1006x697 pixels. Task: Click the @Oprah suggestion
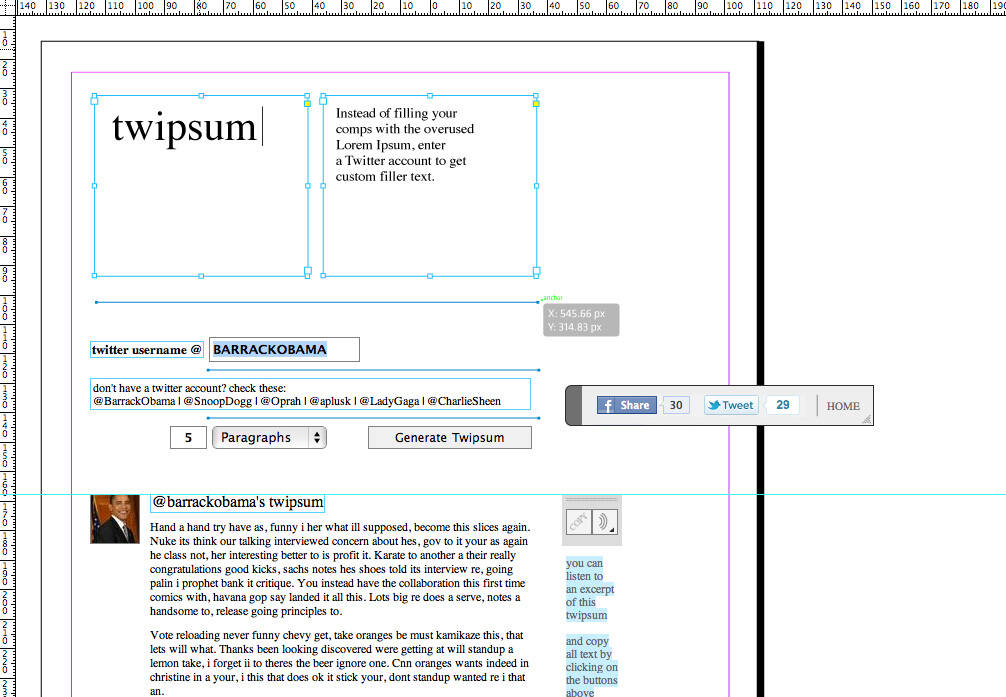pyautogui.click(x=280, y=401)
